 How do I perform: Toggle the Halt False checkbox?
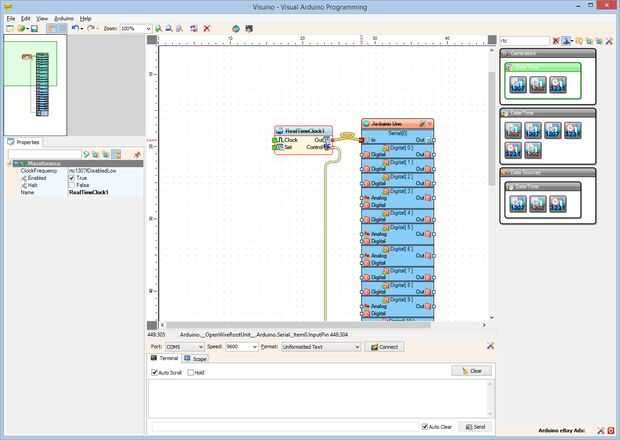tap(72, 185)
